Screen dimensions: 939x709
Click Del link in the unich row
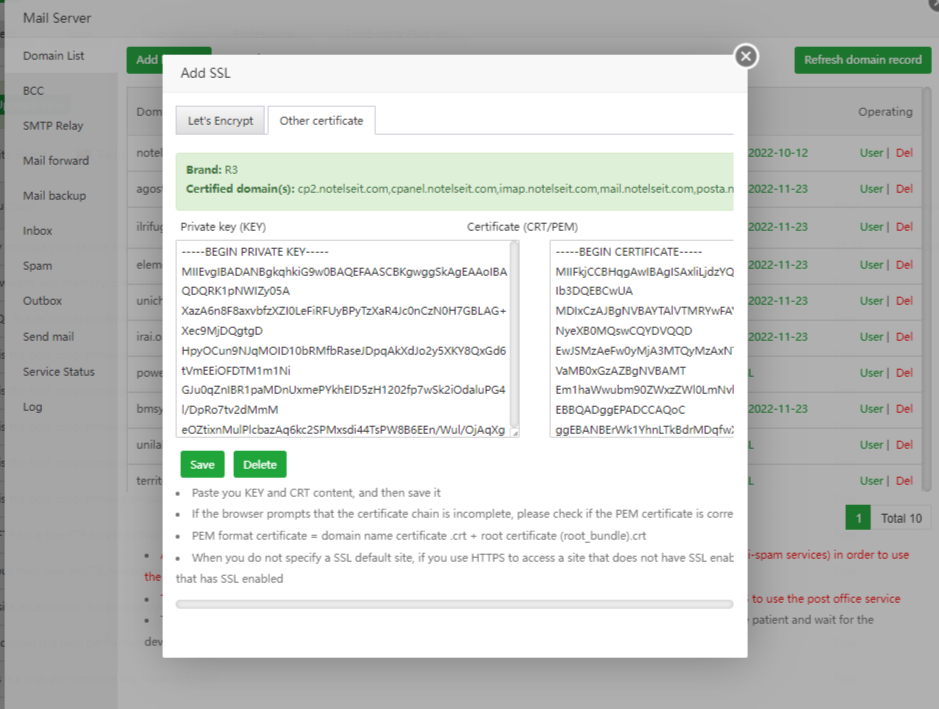[x=904, y=301]
